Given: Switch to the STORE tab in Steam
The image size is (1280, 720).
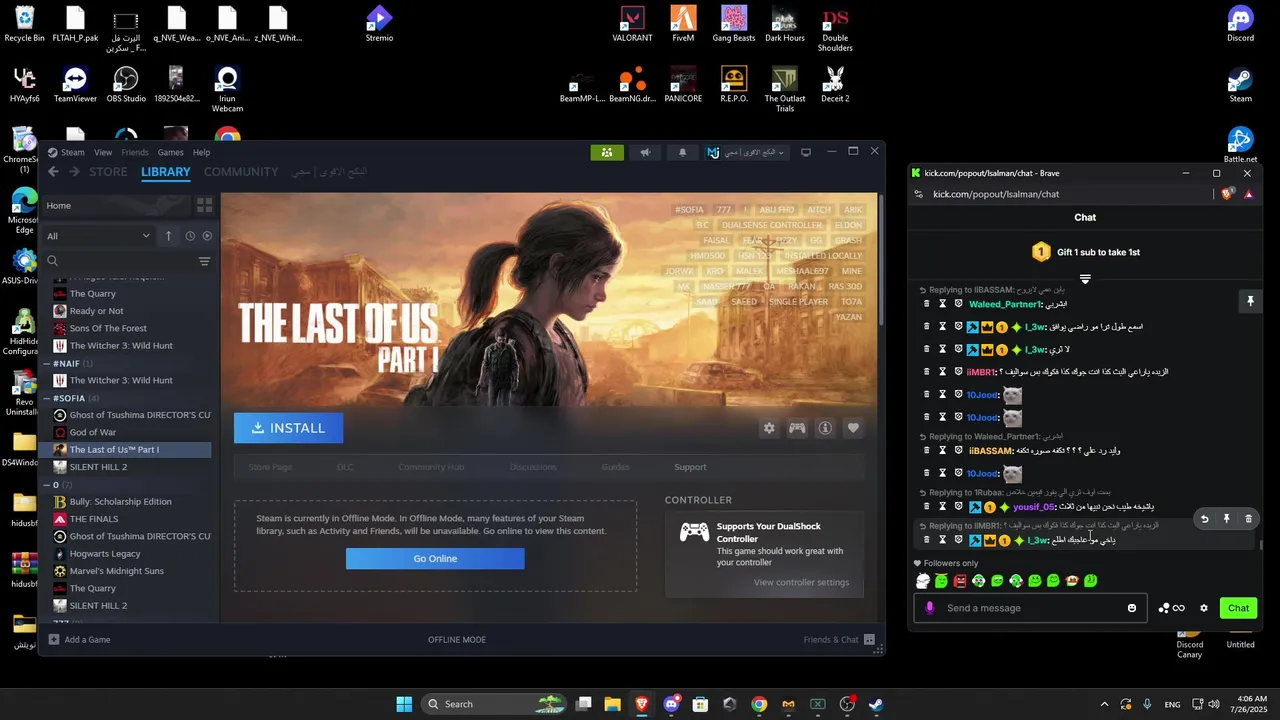Looking at the screenshot, I should (108, 172).
